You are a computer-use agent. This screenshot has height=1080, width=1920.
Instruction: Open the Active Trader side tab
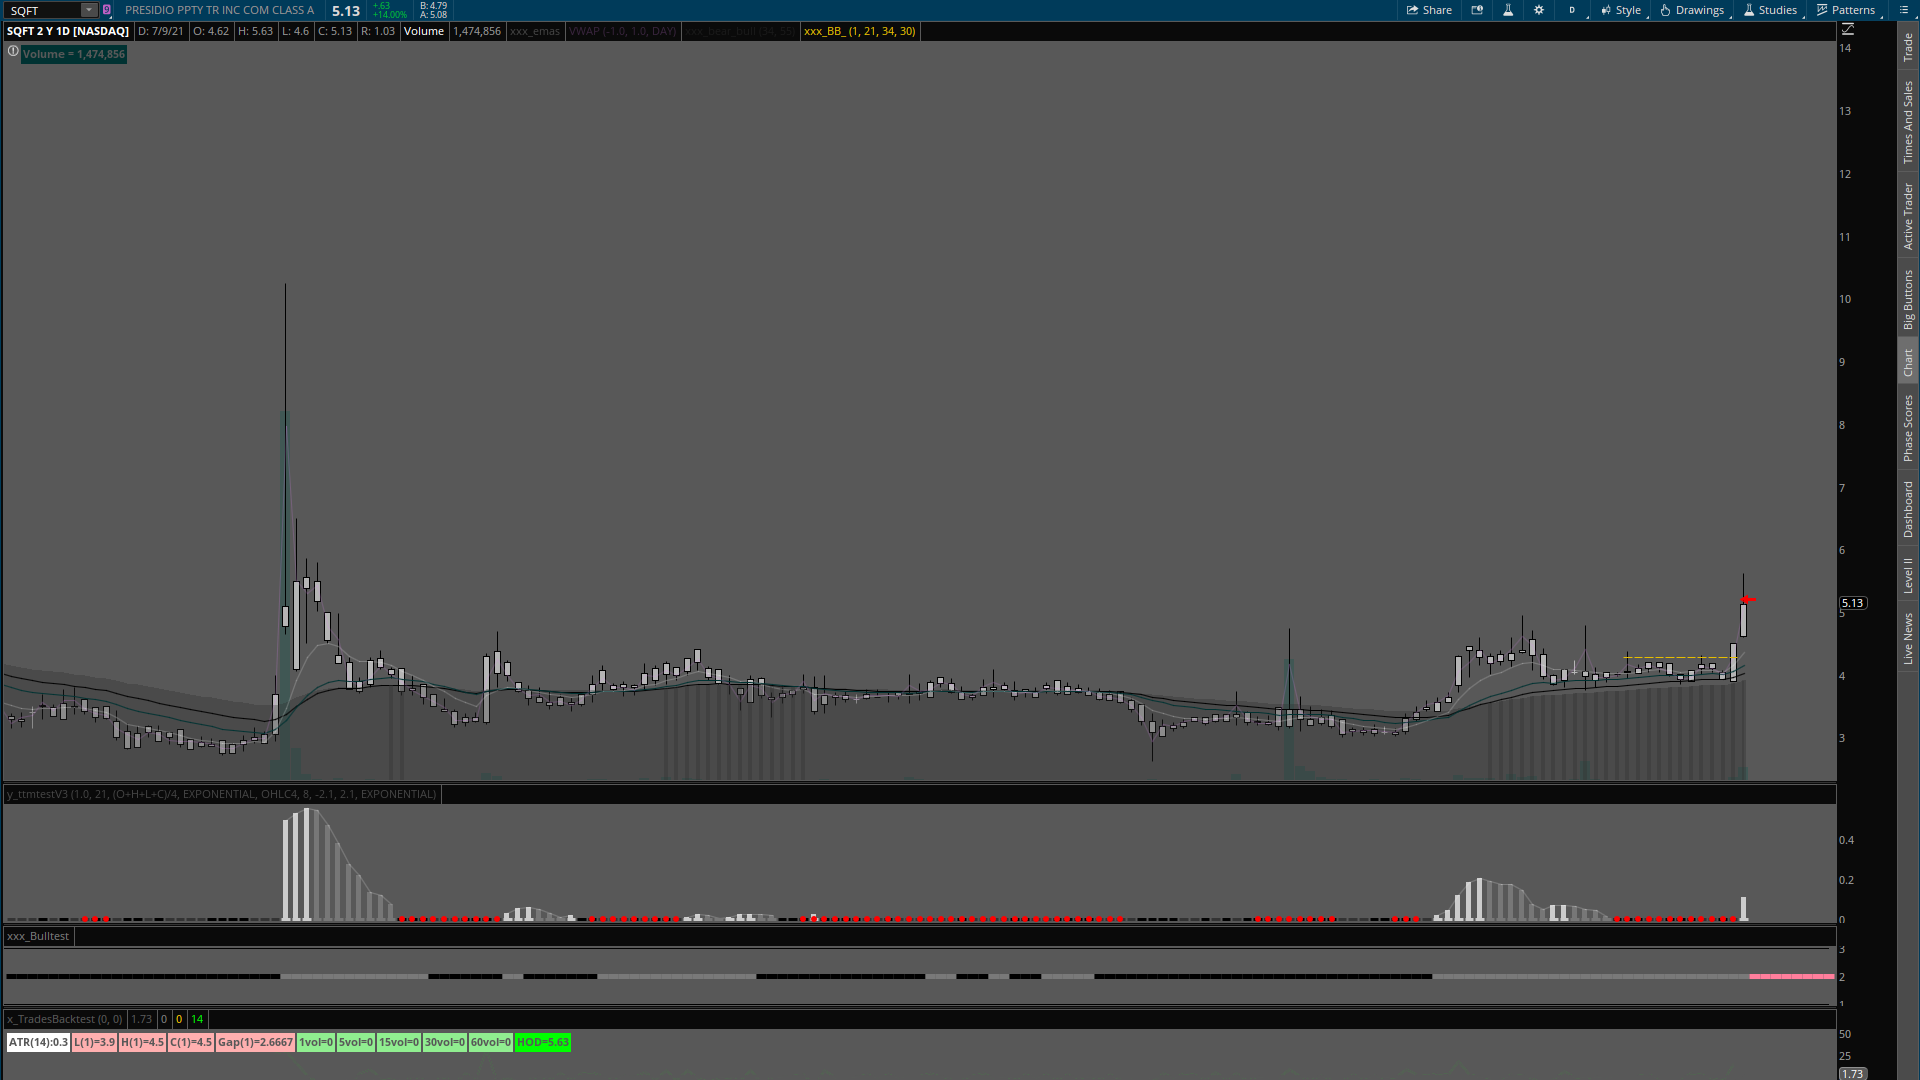coord(1908,216)
